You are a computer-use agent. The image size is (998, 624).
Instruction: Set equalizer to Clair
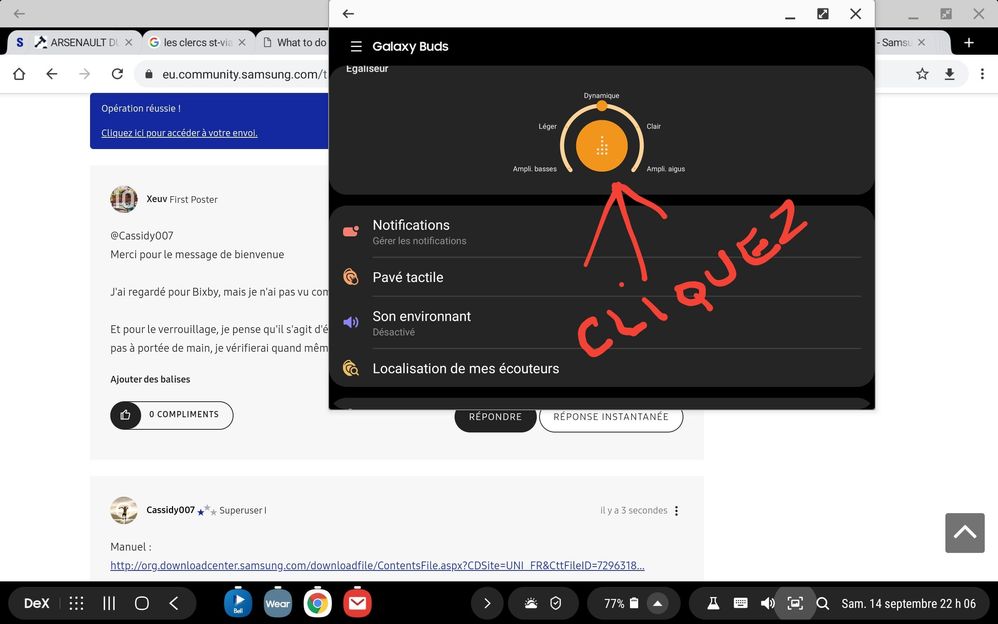(654, 126)
